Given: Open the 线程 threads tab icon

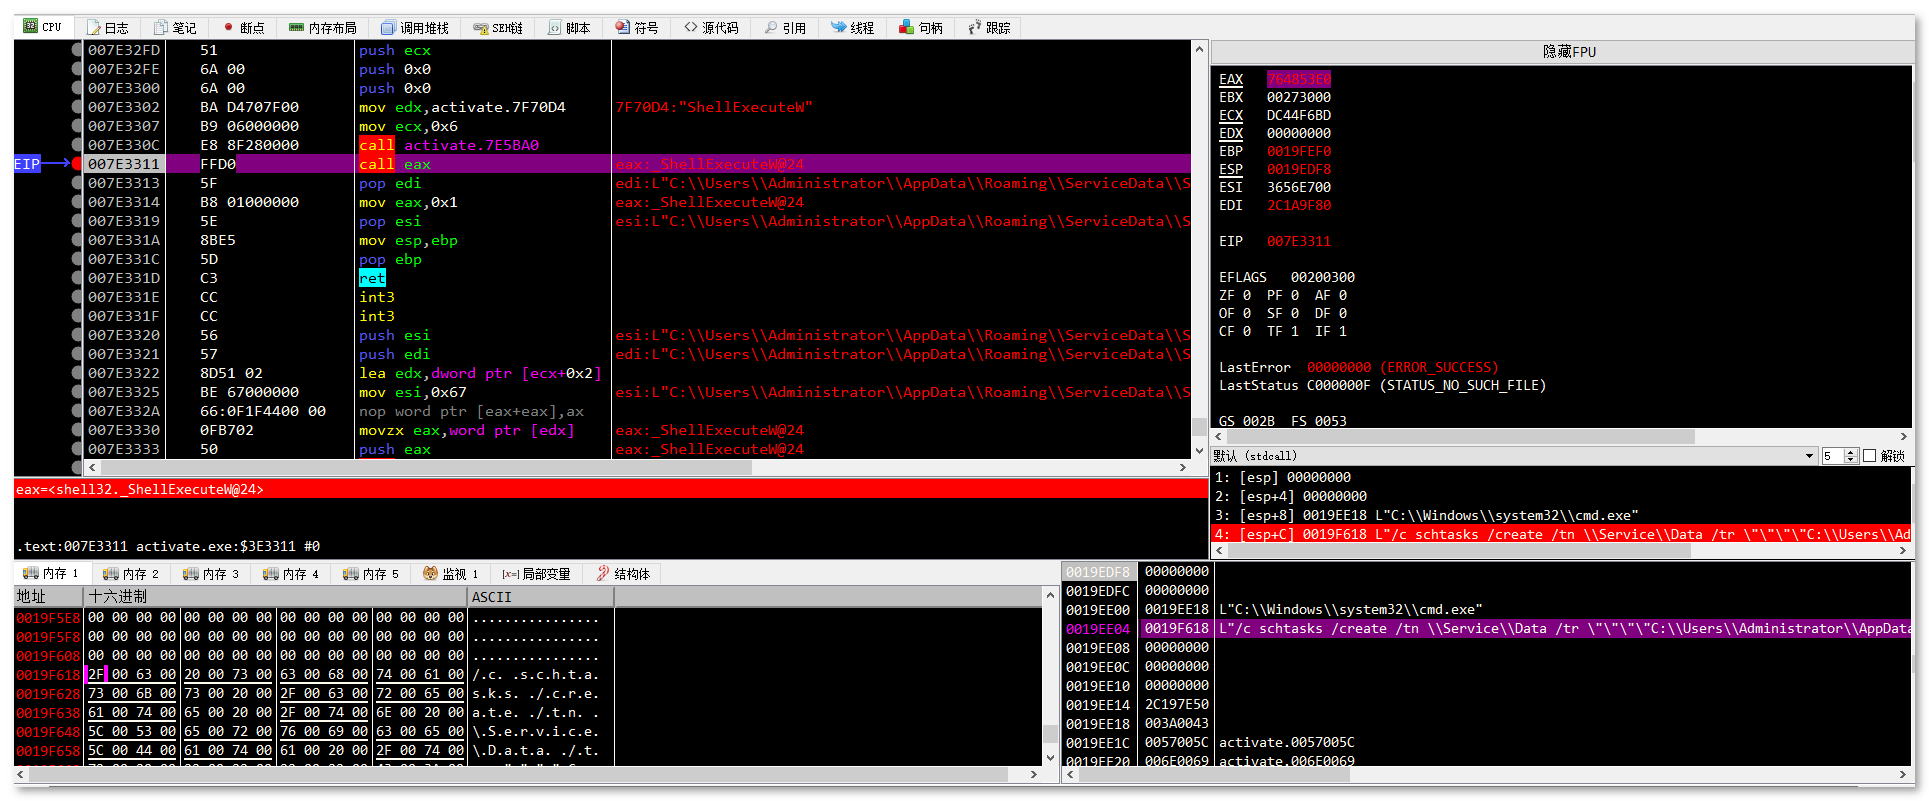Looking at the screenshot, I should [838, 28].
